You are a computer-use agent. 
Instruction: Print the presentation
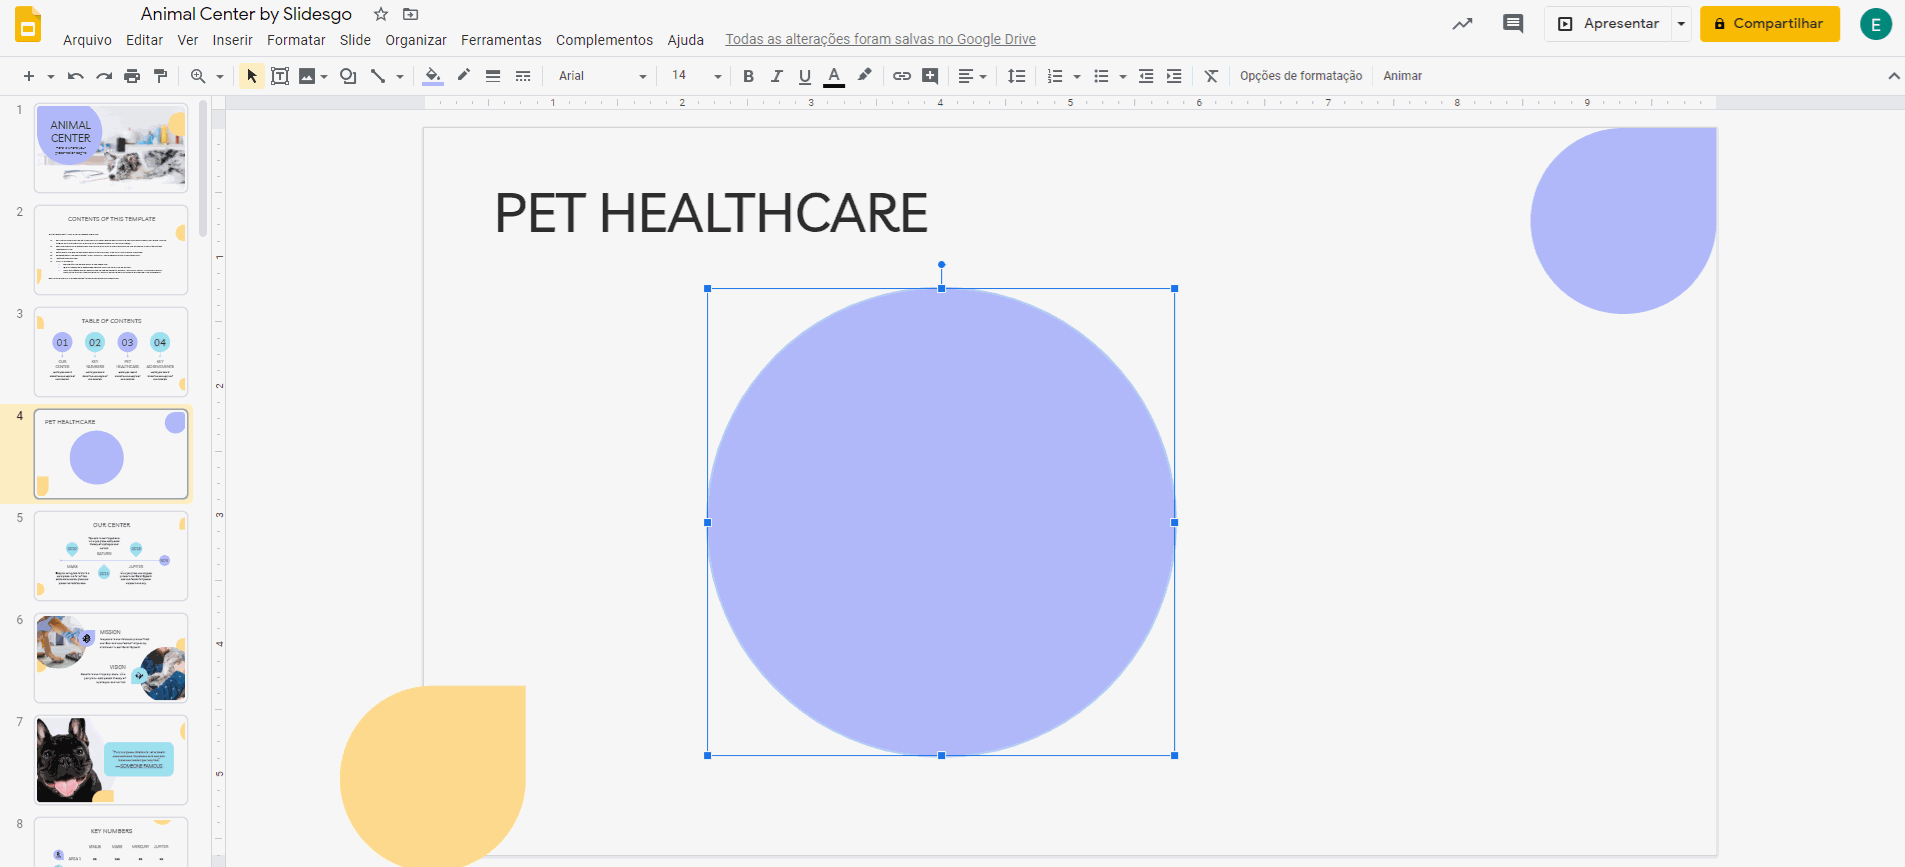132,76
